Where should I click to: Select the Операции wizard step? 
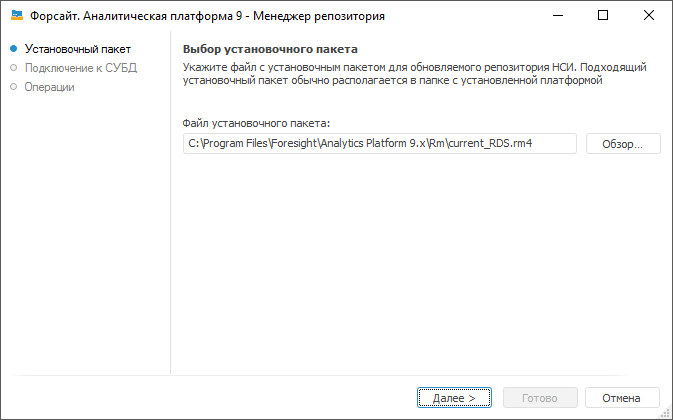pos(49,87)
